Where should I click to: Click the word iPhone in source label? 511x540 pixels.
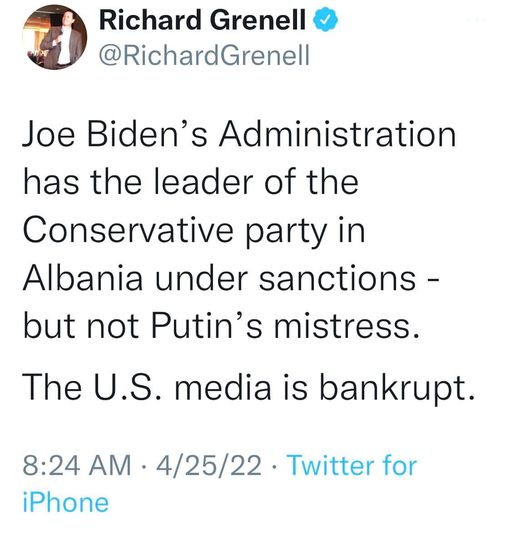[x=66, y=502]
